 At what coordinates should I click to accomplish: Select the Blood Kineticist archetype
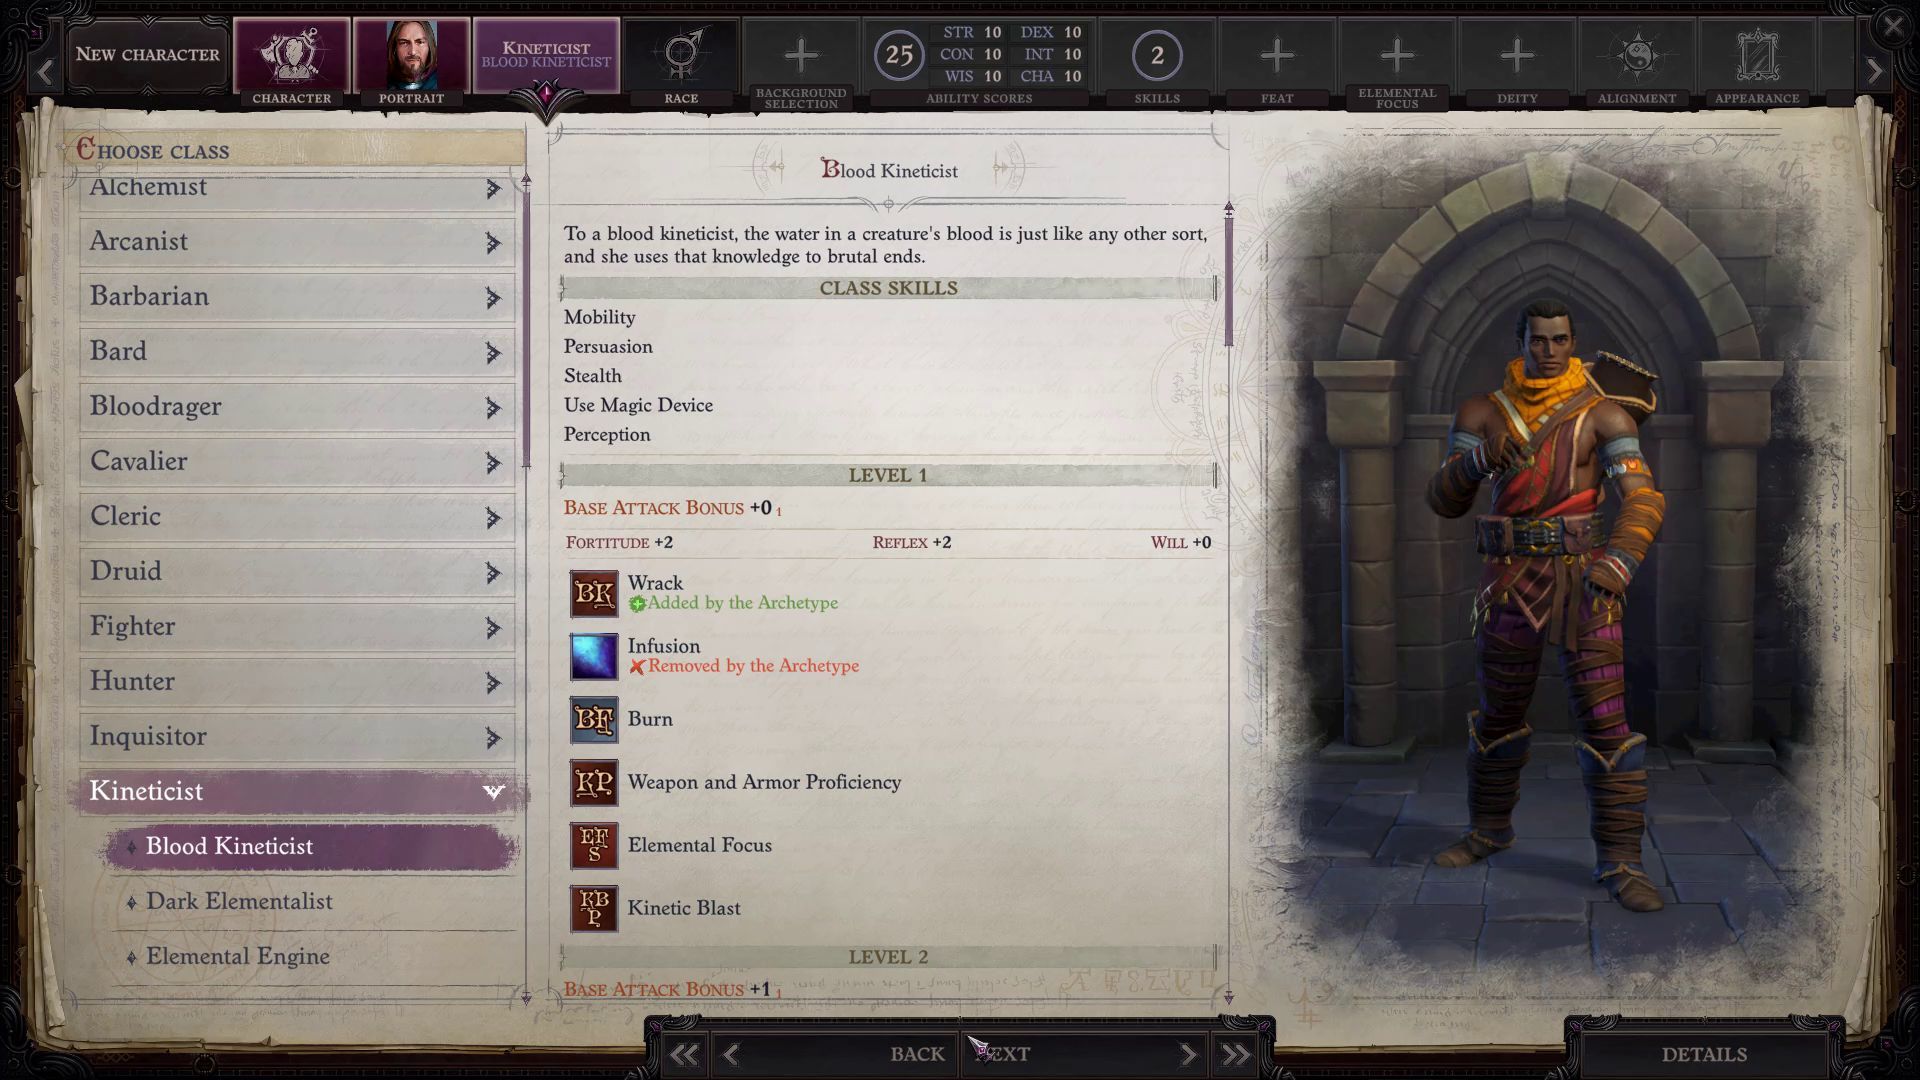310,847
